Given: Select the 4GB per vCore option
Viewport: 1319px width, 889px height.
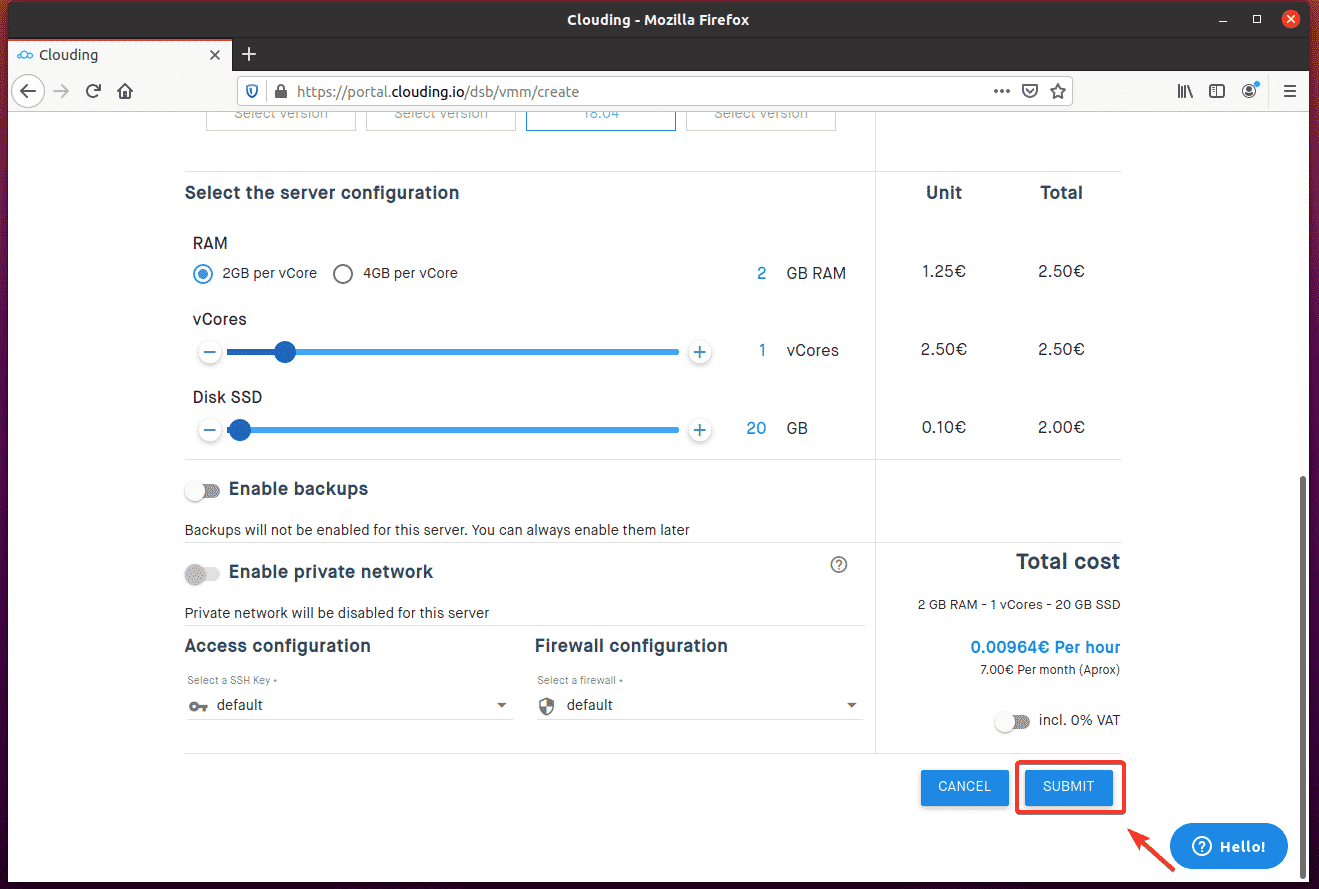Looking at the screenshot, I should pos(343,274).
